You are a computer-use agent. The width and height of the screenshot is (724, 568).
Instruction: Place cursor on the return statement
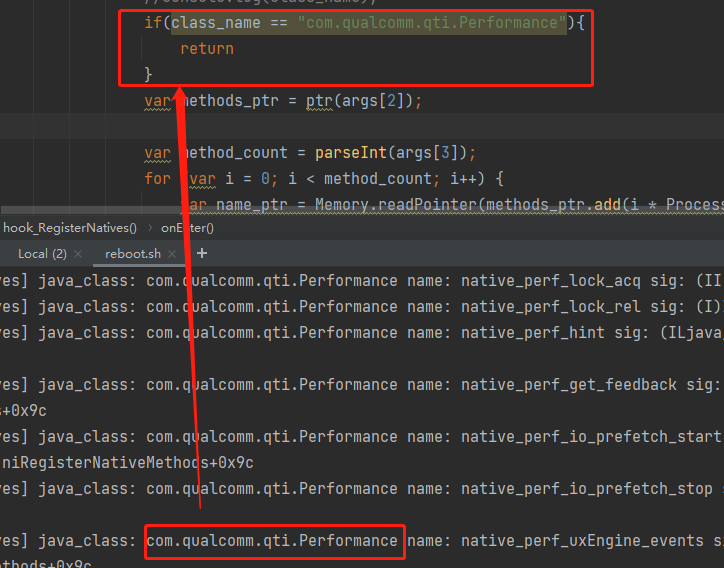[x=207, y=48]
